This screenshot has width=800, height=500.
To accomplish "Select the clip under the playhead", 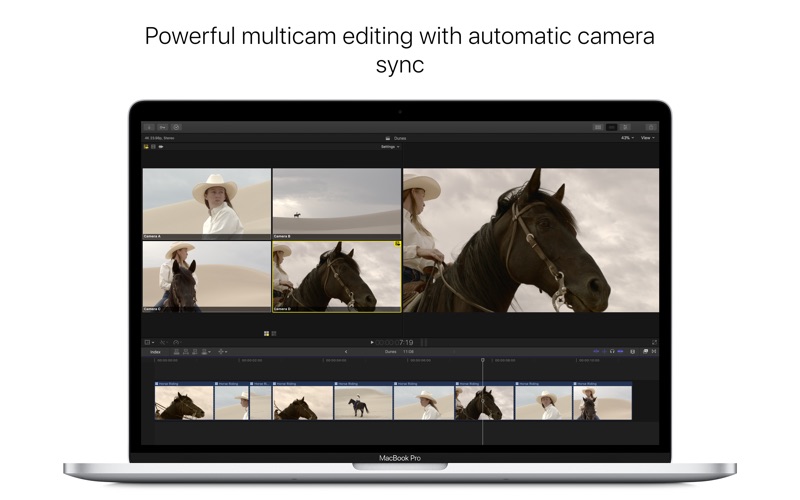I will point(484,401).
